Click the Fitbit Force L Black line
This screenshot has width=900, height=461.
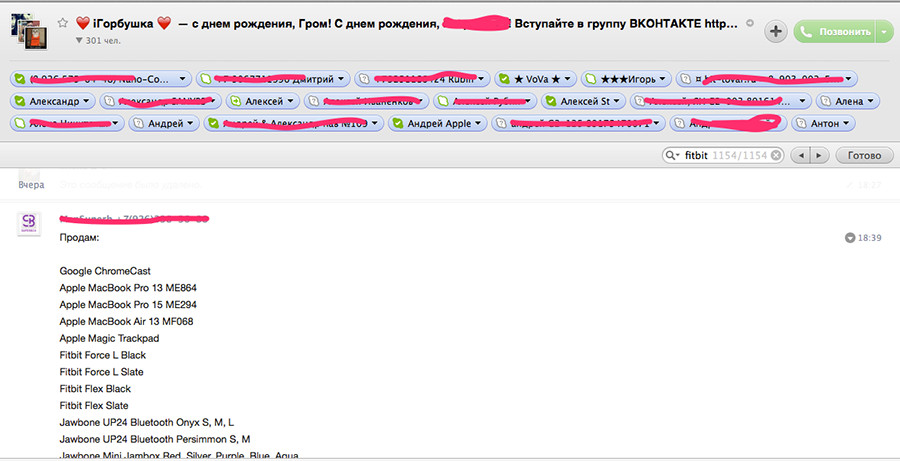(x=103, y=355)
